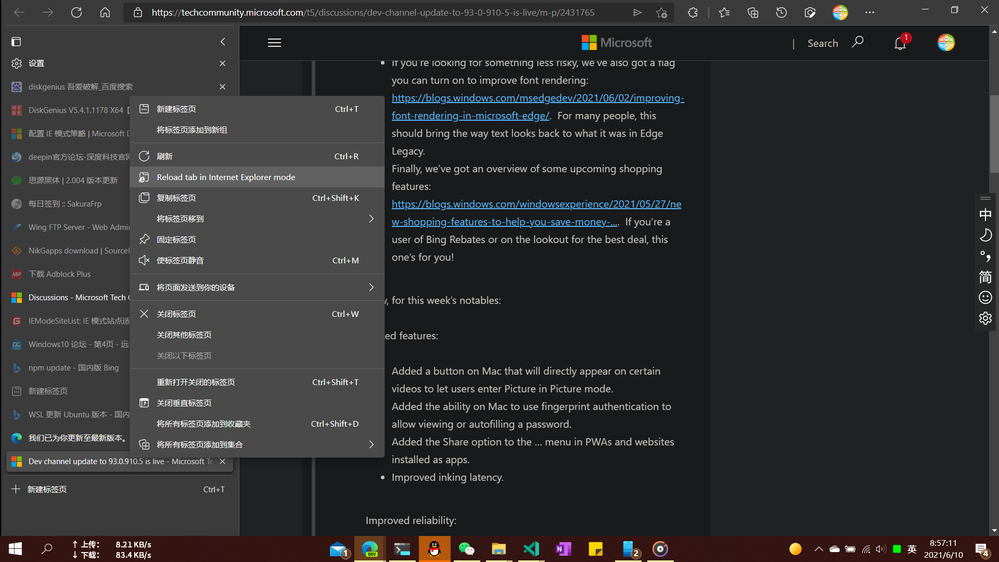The image size is (999, 562).
Task: Open the History clock icon
Action: coord(781,12)
